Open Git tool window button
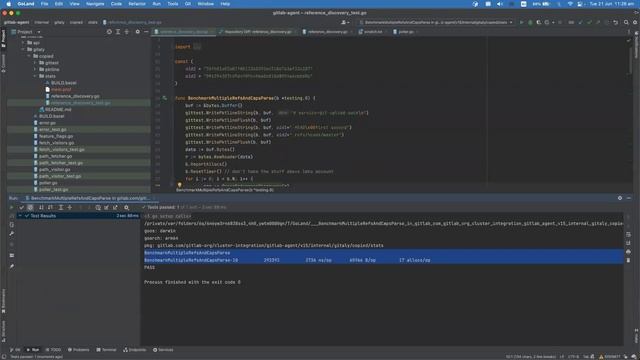This screenshot has width=640, height=360. click(x=15, y=350)
